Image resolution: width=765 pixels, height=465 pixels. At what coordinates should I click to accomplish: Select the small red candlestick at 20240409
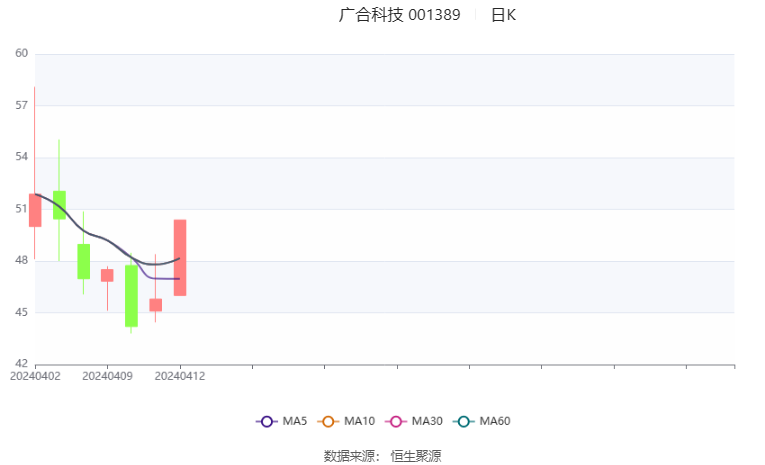[x=107, y=275]
